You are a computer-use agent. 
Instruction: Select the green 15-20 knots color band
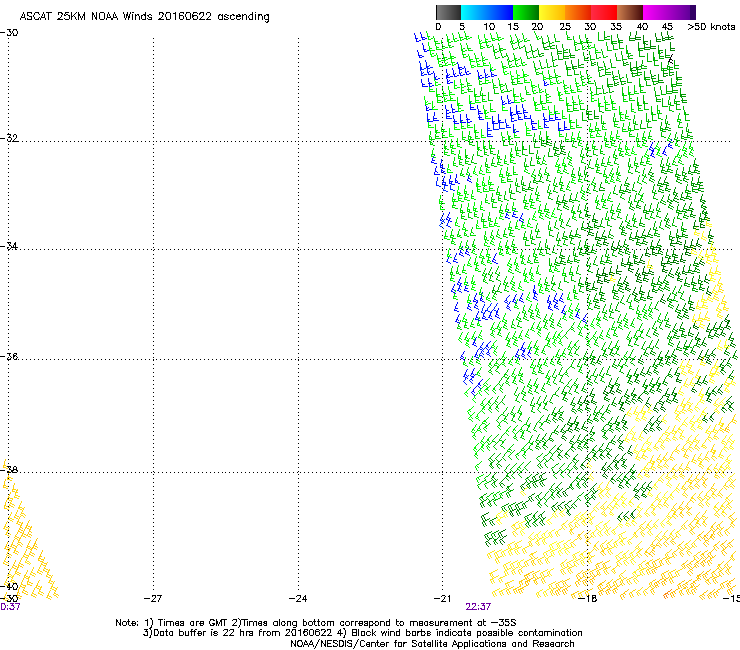pyautogui.click(x=526, y=12)
